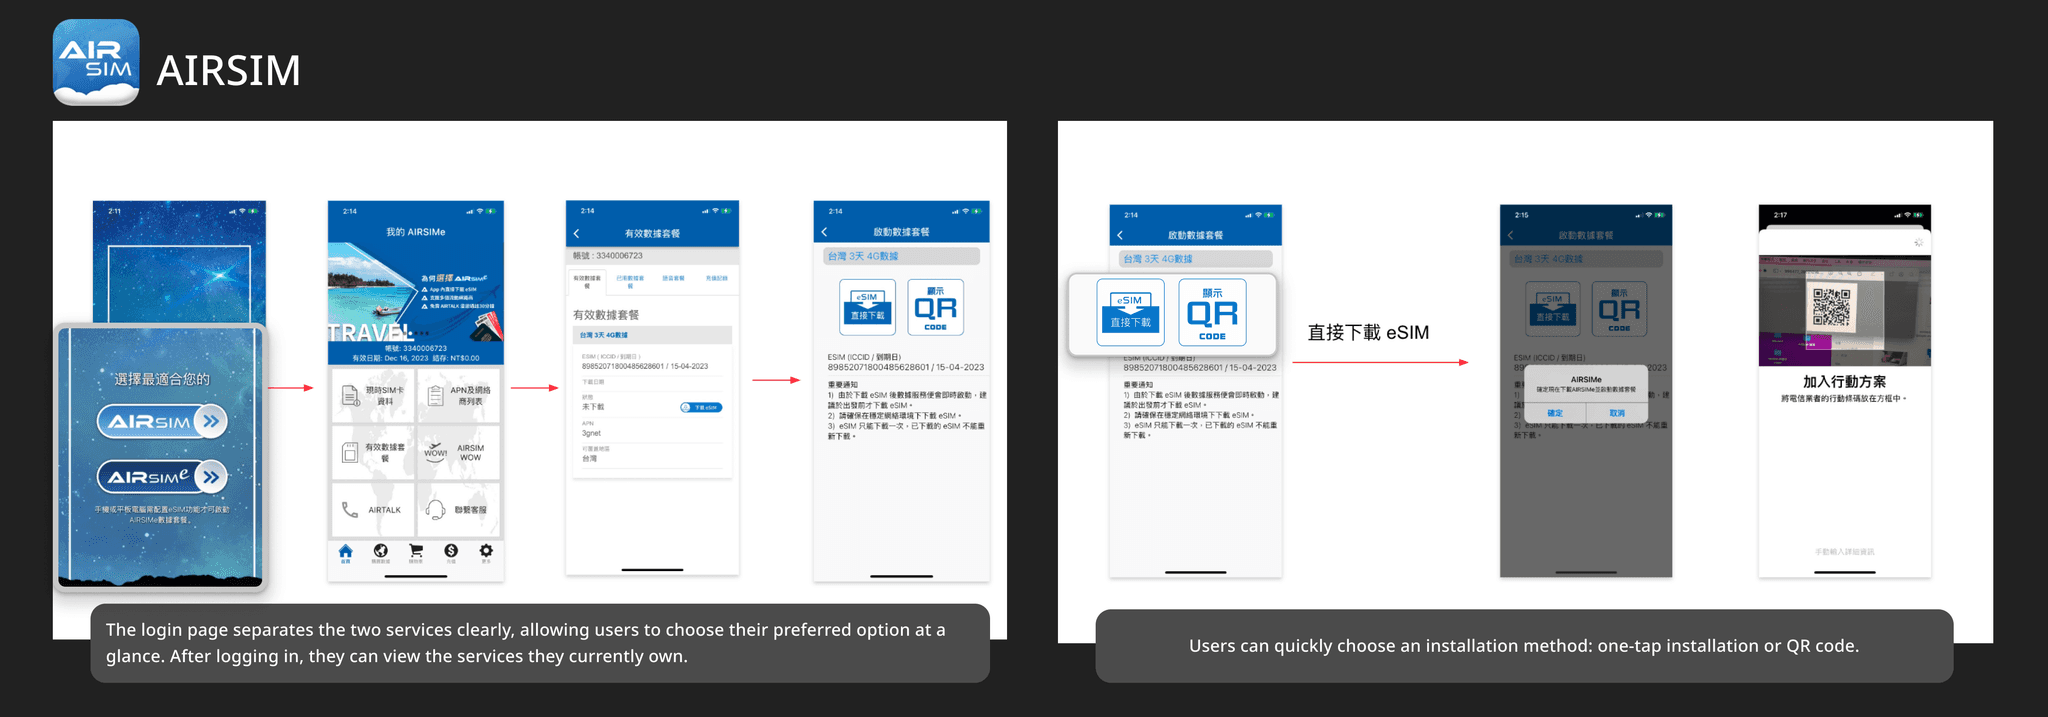Confirm with 確定 in the AIRSIMe dialog

pyautogui.click(x=1555, y=413)
